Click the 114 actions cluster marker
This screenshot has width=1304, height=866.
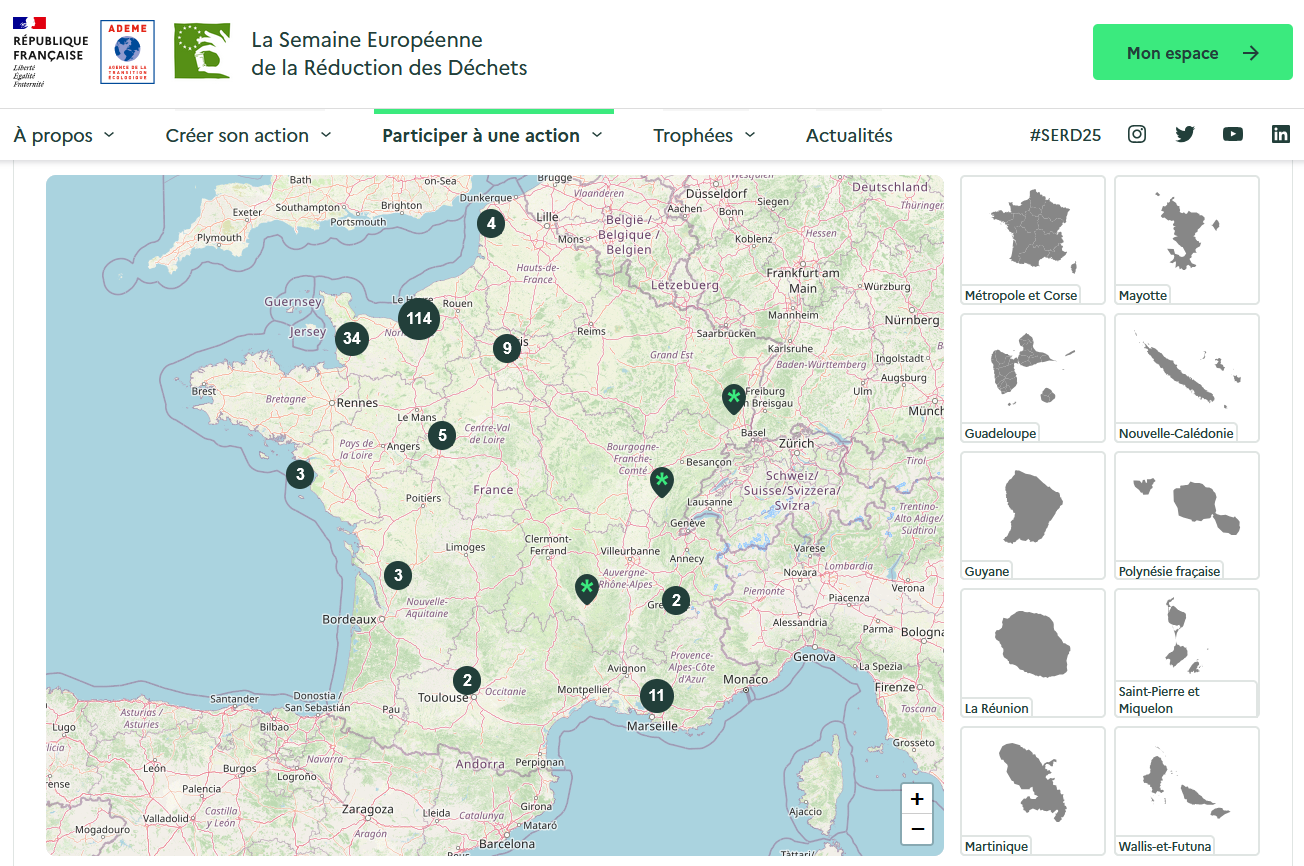(x=418, y=318)
